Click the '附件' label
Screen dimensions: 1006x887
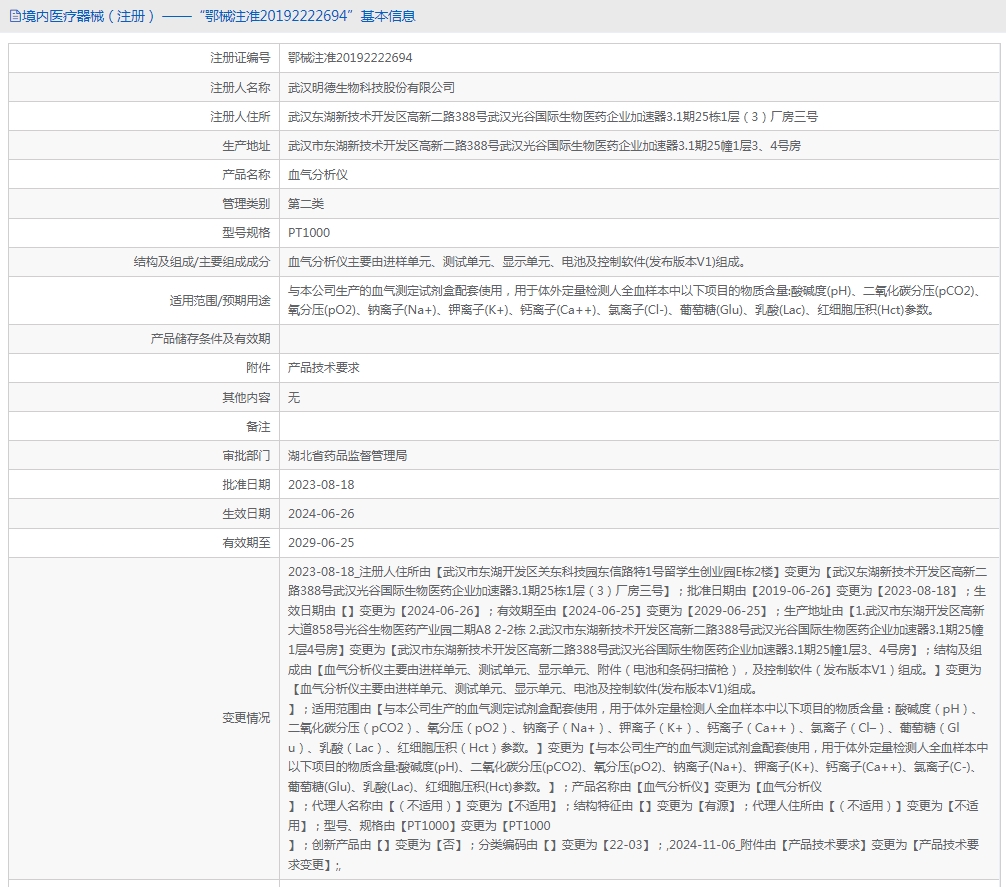[x=258, y=367]
